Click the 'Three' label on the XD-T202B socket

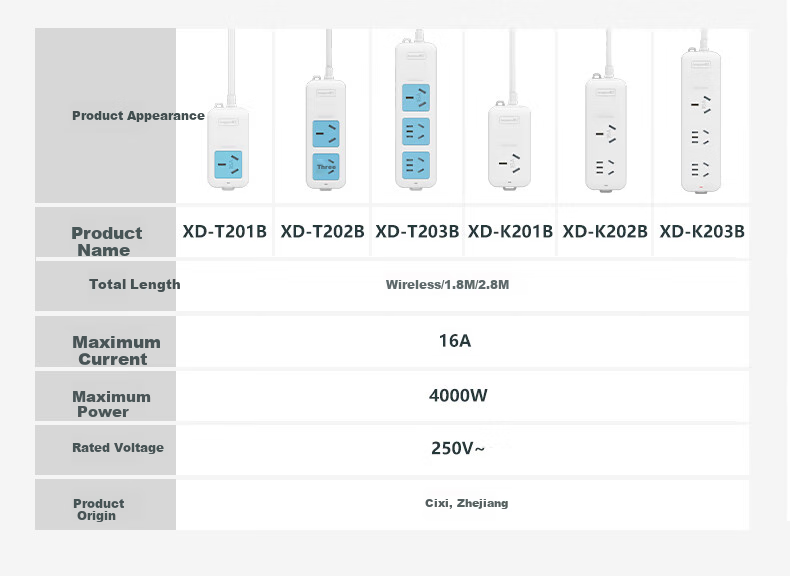(326, 167)
